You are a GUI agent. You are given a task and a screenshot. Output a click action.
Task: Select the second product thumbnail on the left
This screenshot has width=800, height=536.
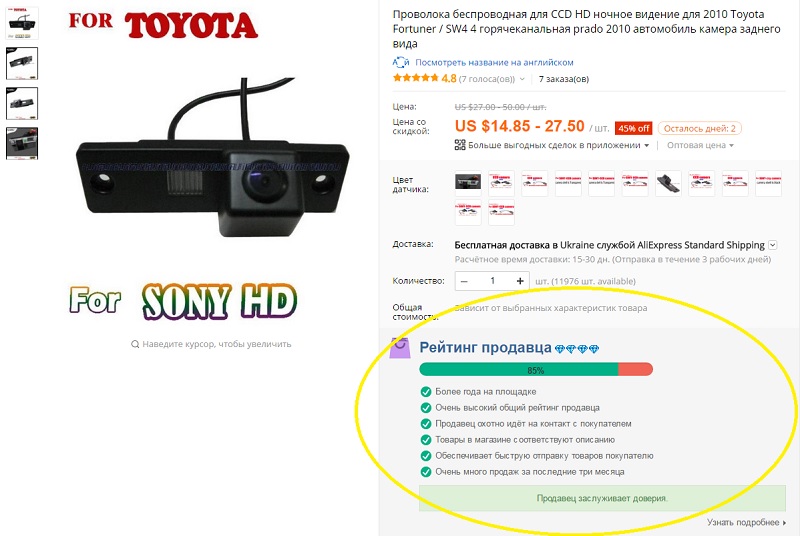pyautogui.click(x=22, y=63)
